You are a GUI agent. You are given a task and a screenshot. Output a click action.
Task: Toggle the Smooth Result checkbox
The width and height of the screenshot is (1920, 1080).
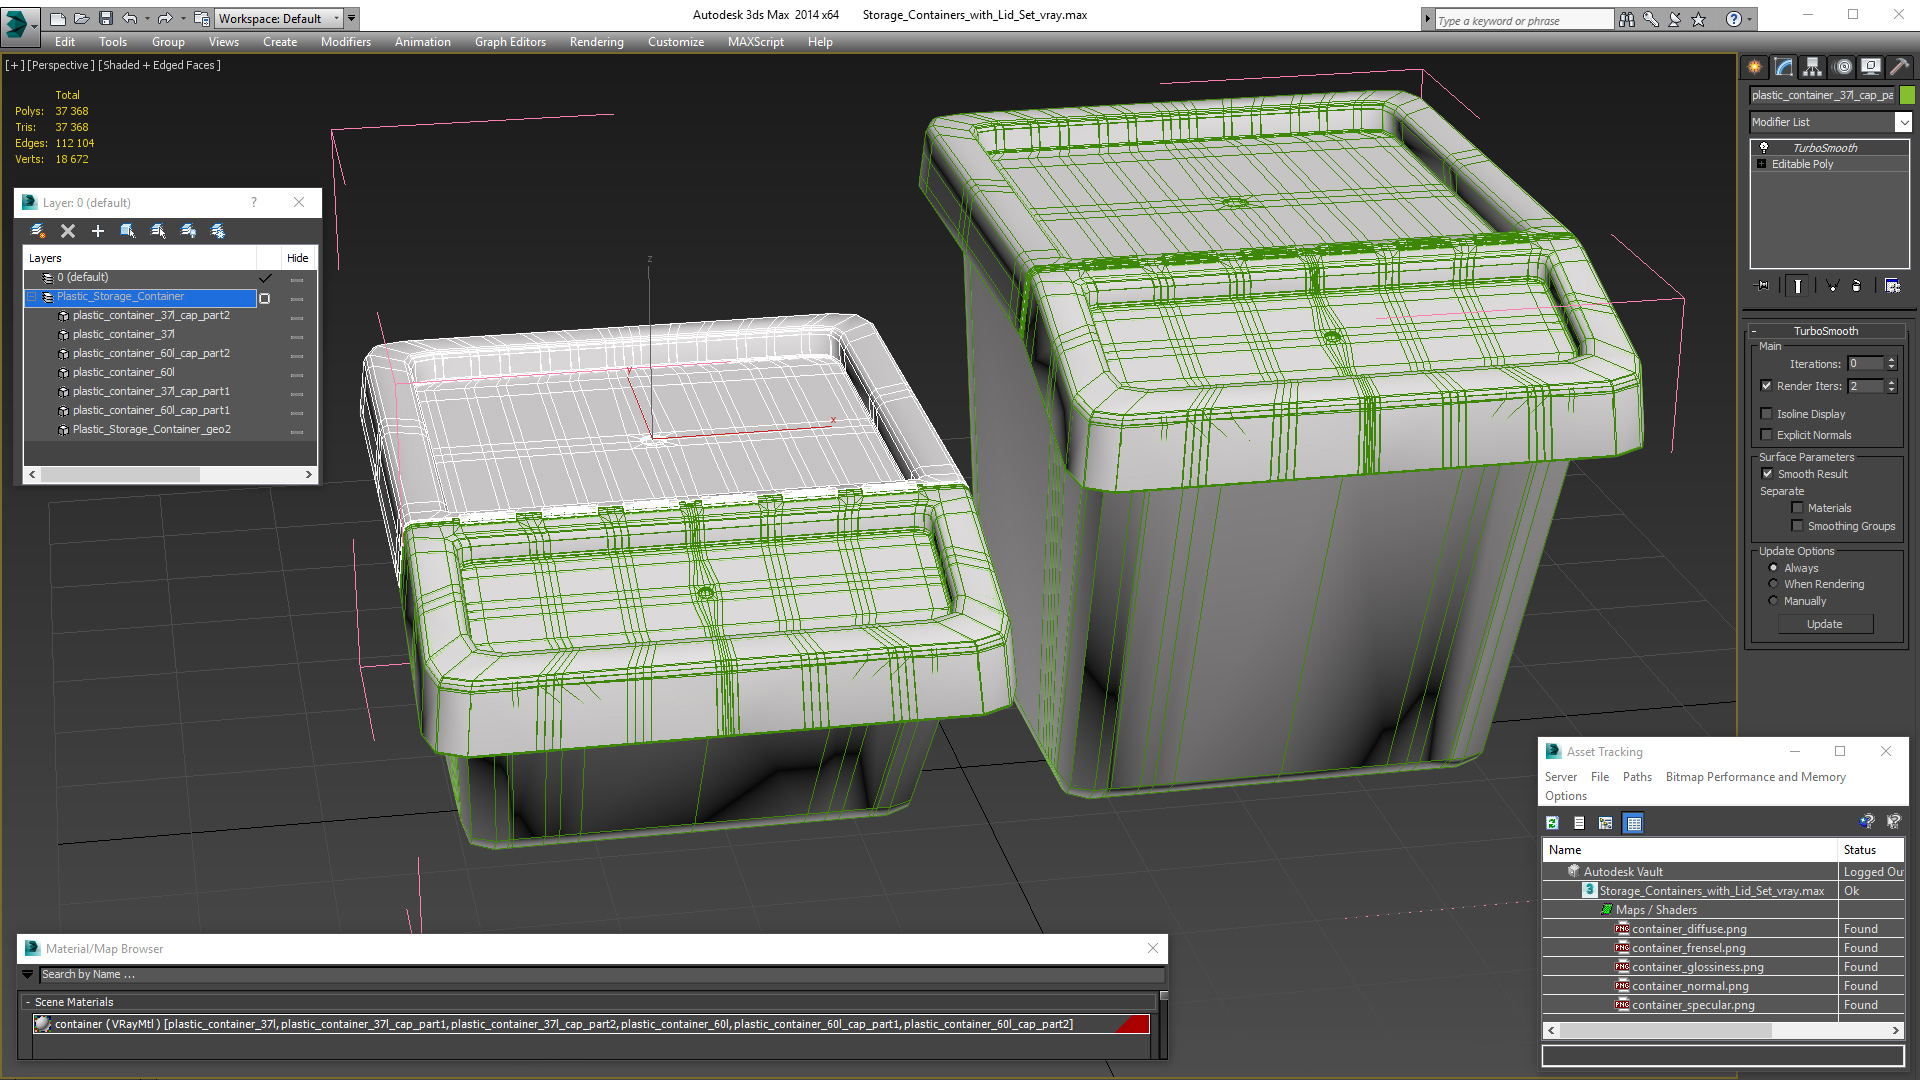[1767, 472]
